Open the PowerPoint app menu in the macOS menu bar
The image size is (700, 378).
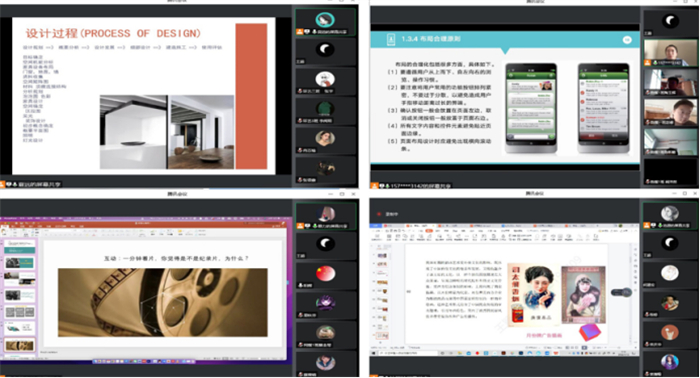pos(9,219)
